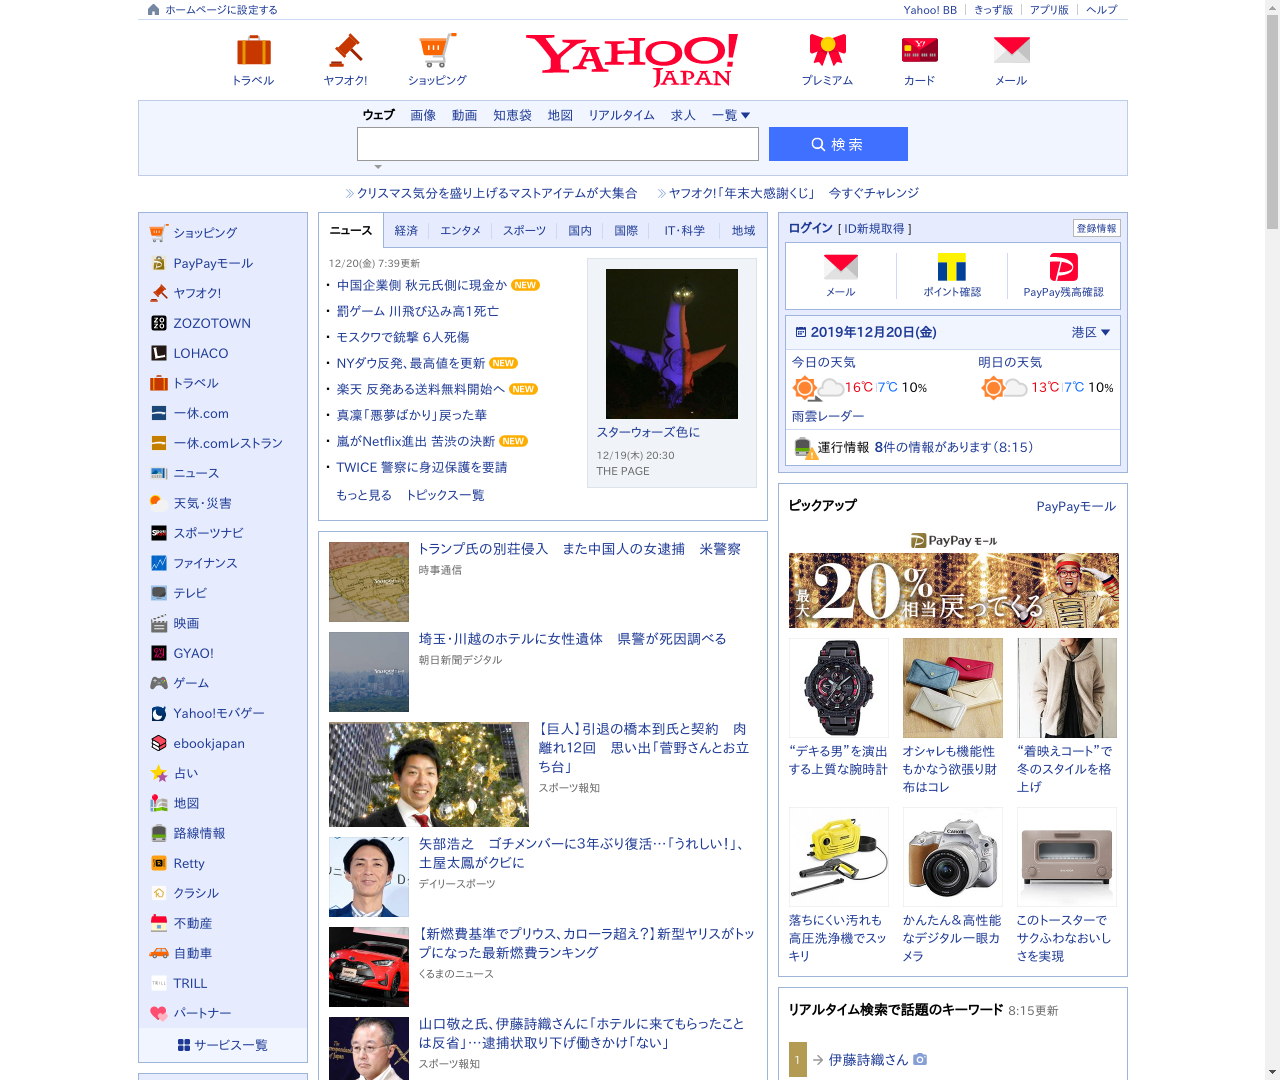Open the 港区 location dropdown

coord(1091,332)
